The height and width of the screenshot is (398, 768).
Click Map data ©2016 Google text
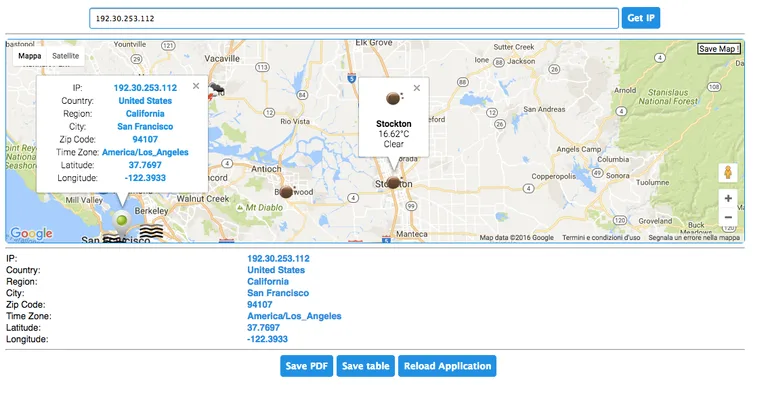click(x=516, y=237)
